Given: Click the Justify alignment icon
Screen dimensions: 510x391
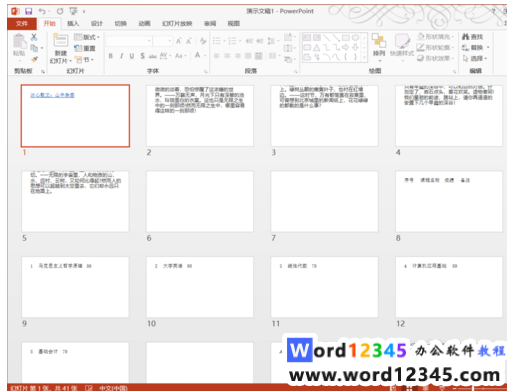Looking at the screenshot, I should click(248, 56).
